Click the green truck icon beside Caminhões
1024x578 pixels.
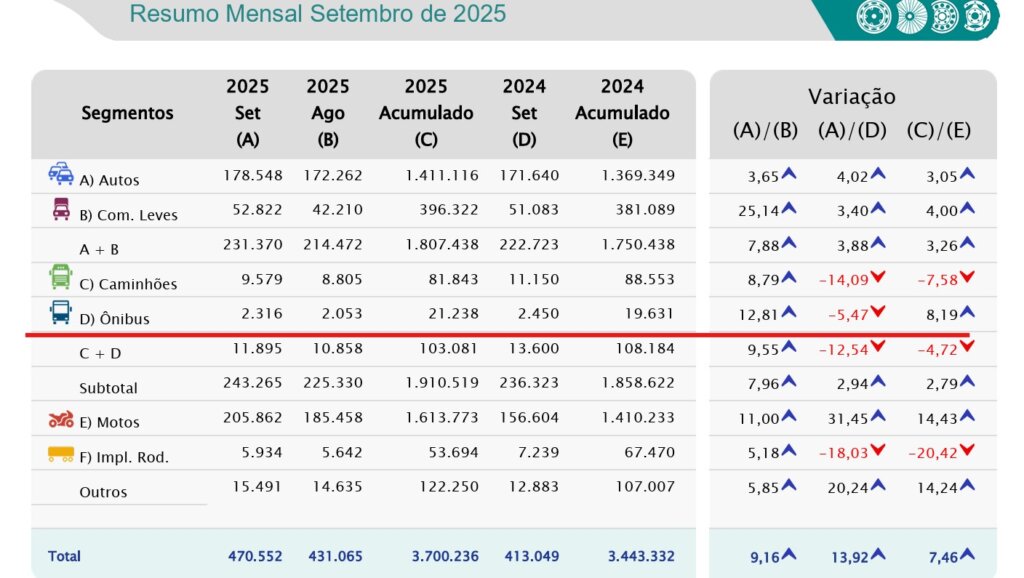[x=61, y=277]
